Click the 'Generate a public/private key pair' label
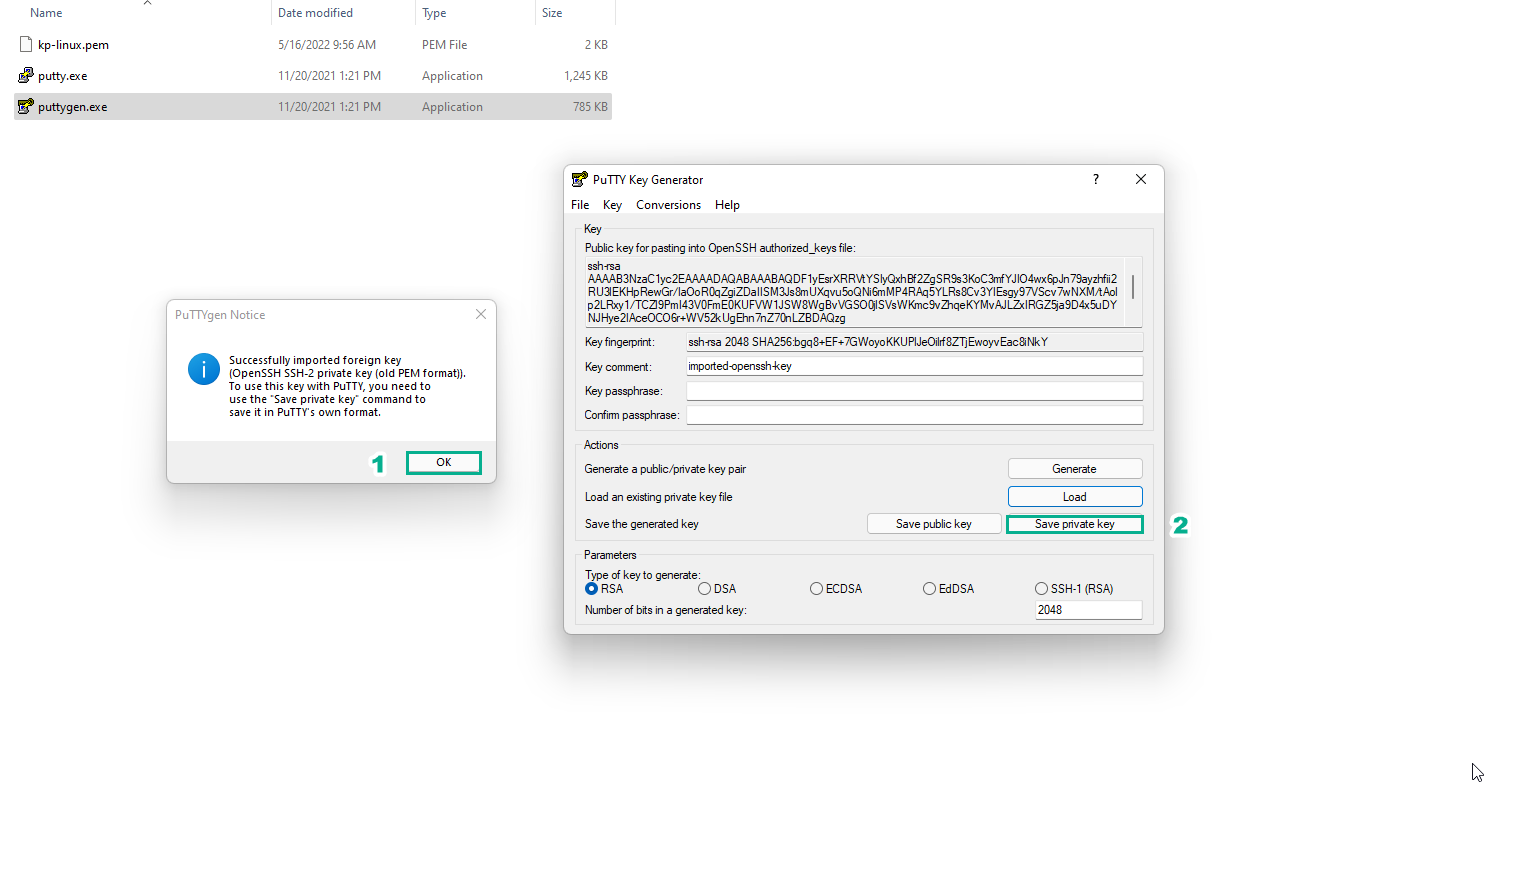This screenshot has width=1524, height=877. 665,469
